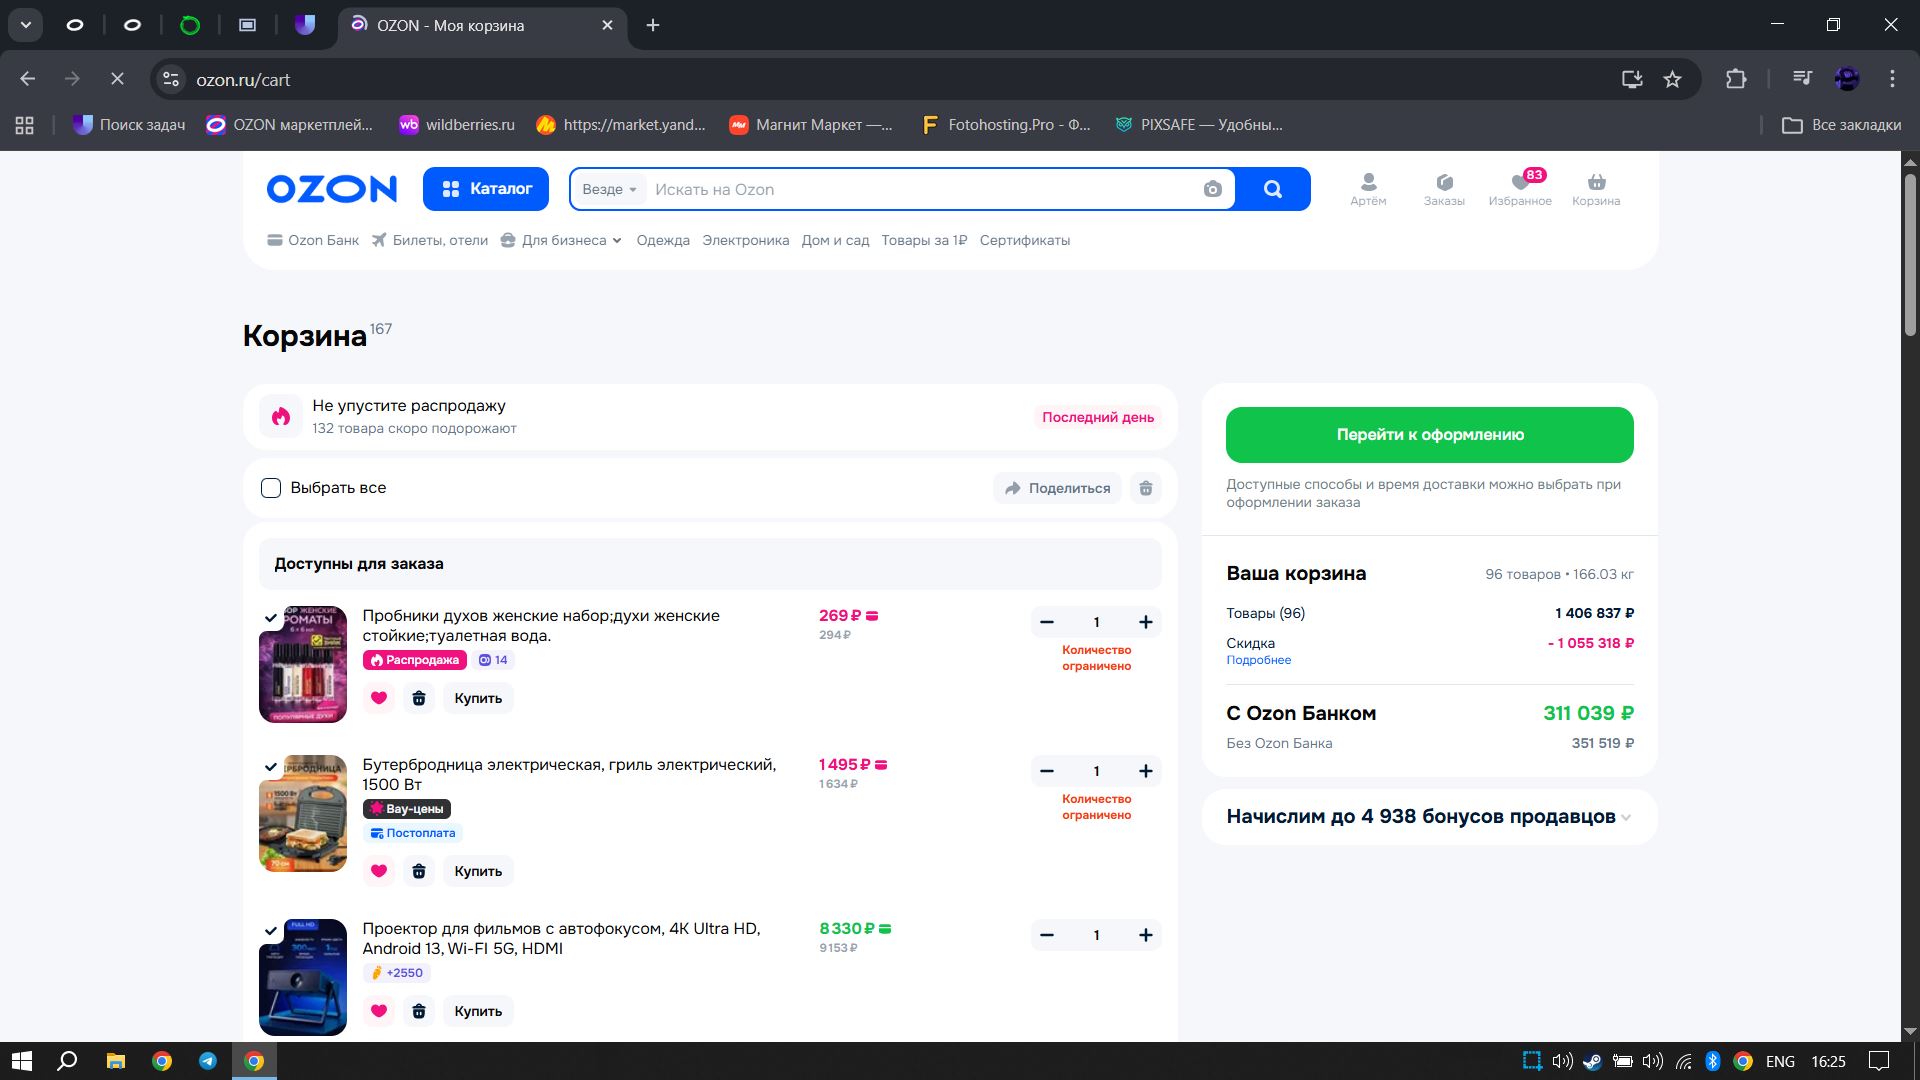Expand the Для бизнеса menu
Viewport: 1920px width, 1080px height.
tap(562, 240)
